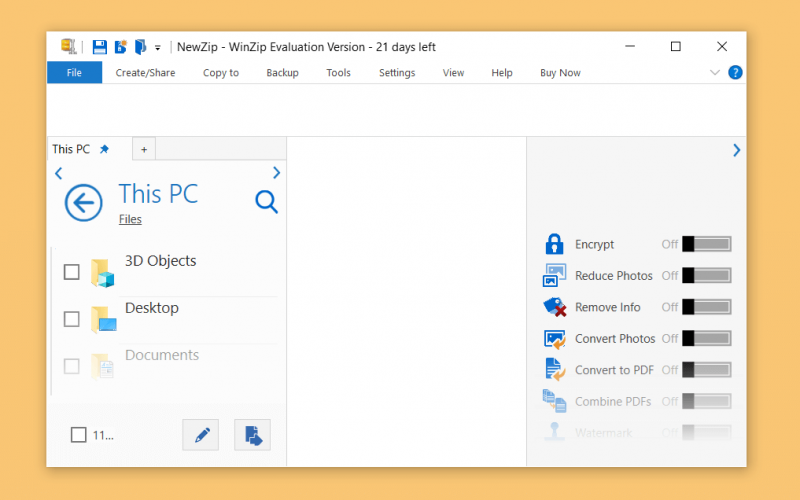The height and width of the screenshot is (500, 800).
Task: Open the Tools tab
Action: (x=338, y=72)
